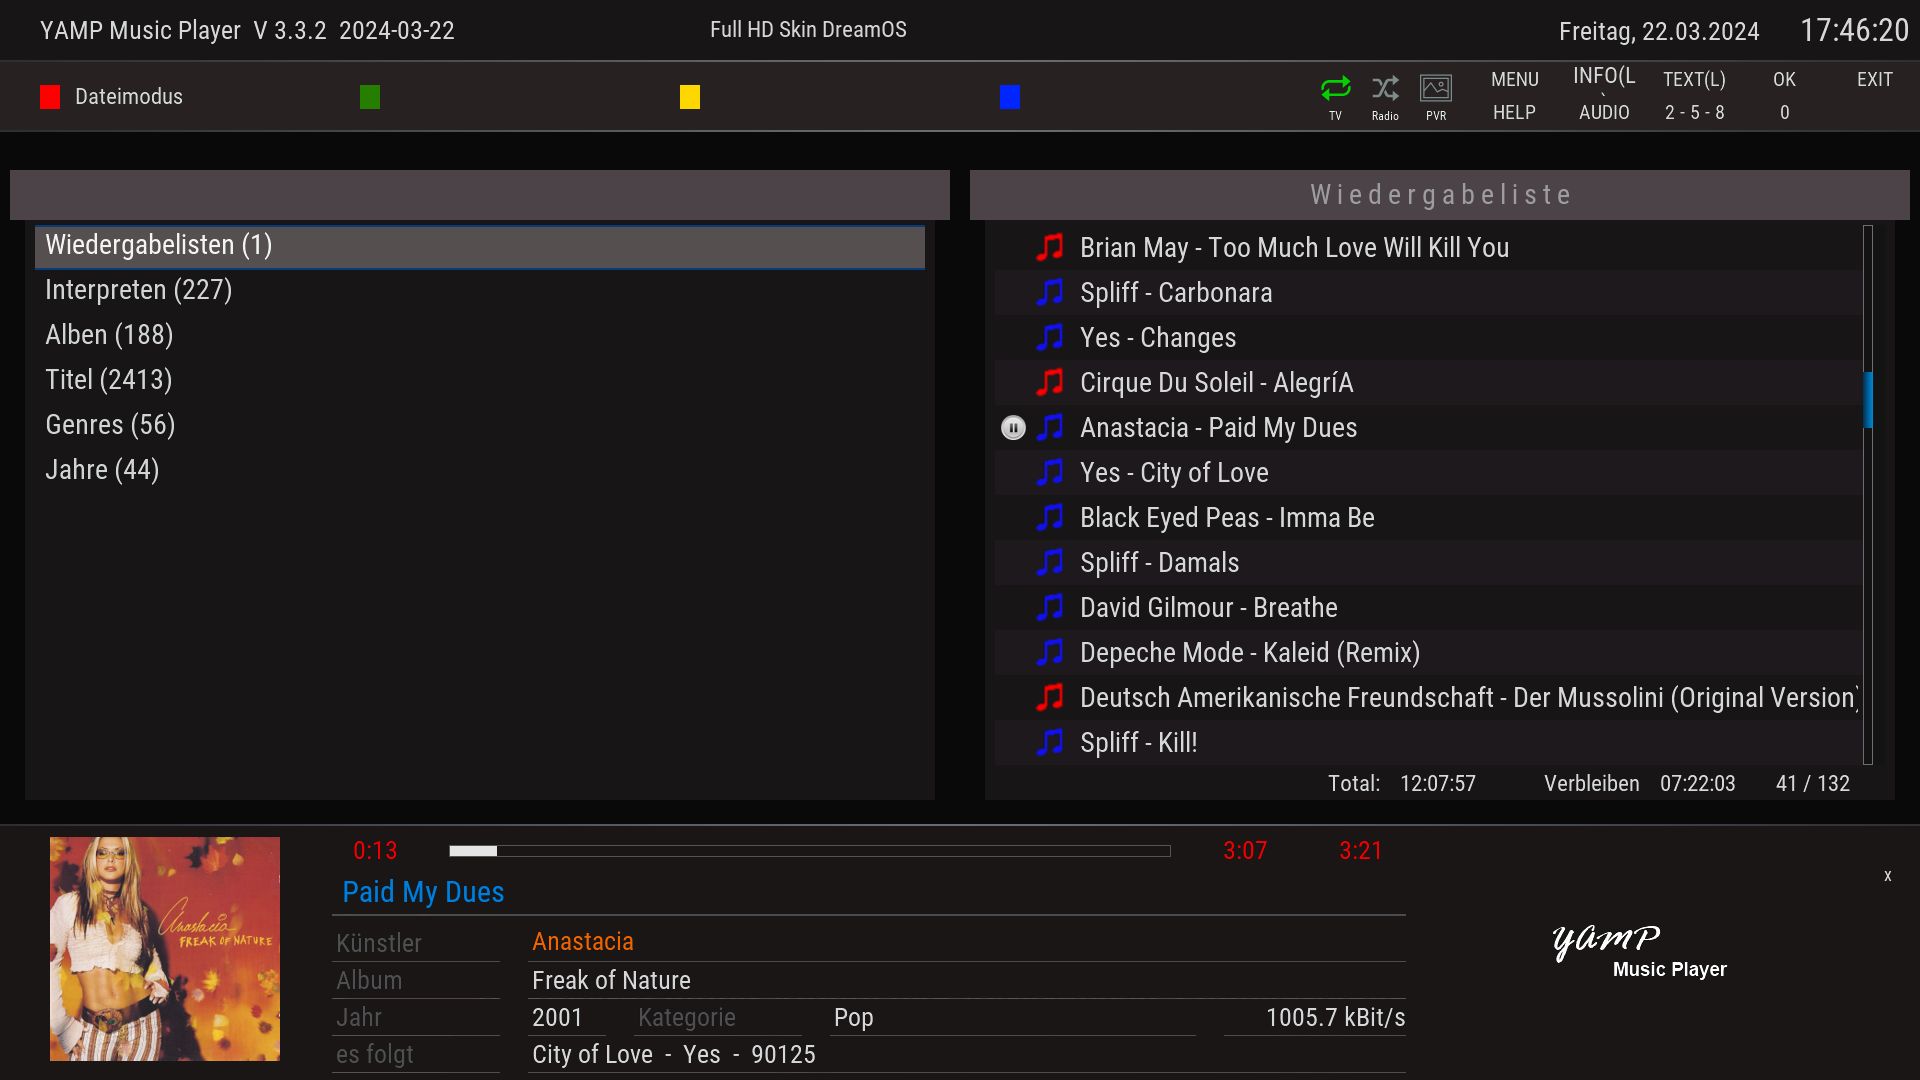The width and height of the screenshot is (1920, 1080).
Task: Click the blue color button
Action: click(1010, 97)
